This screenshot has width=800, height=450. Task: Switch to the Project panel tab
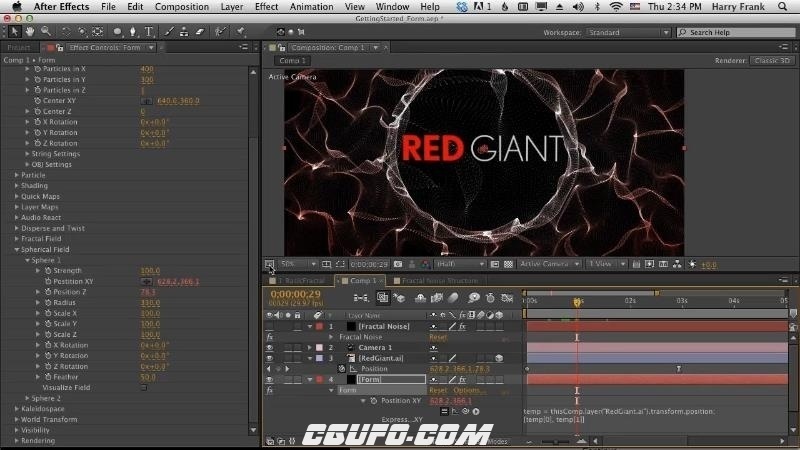[19, 47]
